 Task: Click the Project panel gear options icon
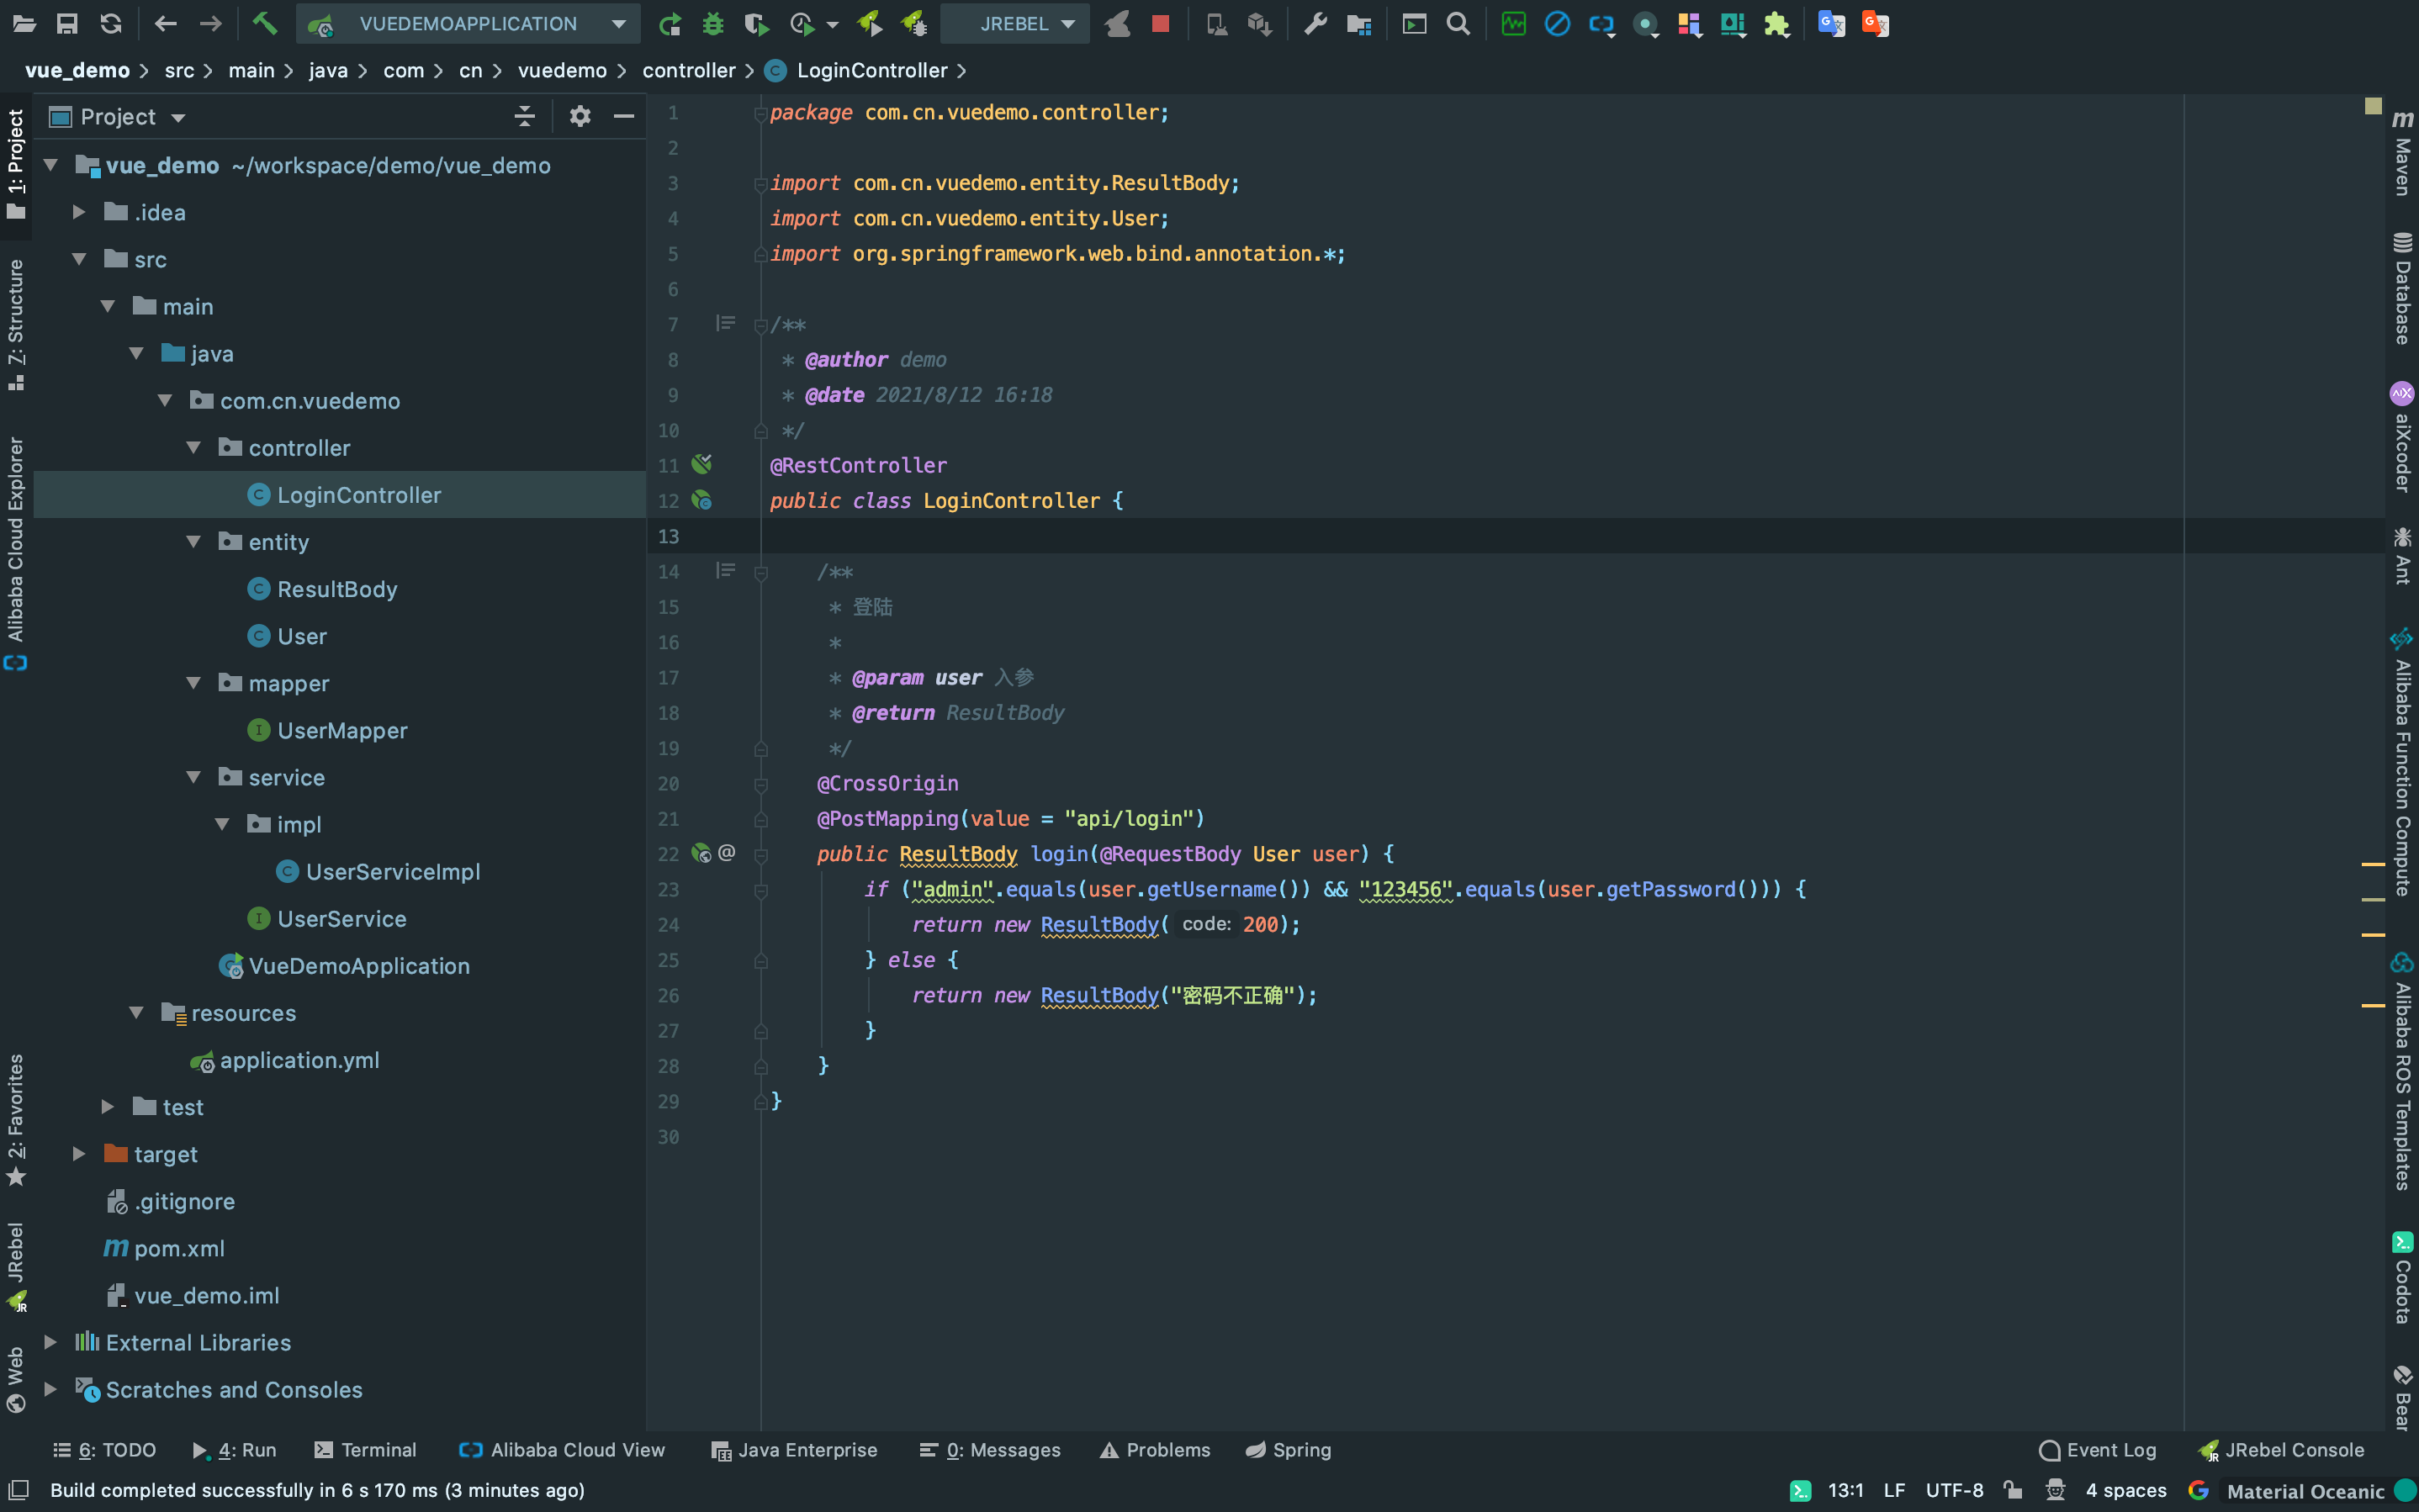pyautogui.click(x=580, y=117)
